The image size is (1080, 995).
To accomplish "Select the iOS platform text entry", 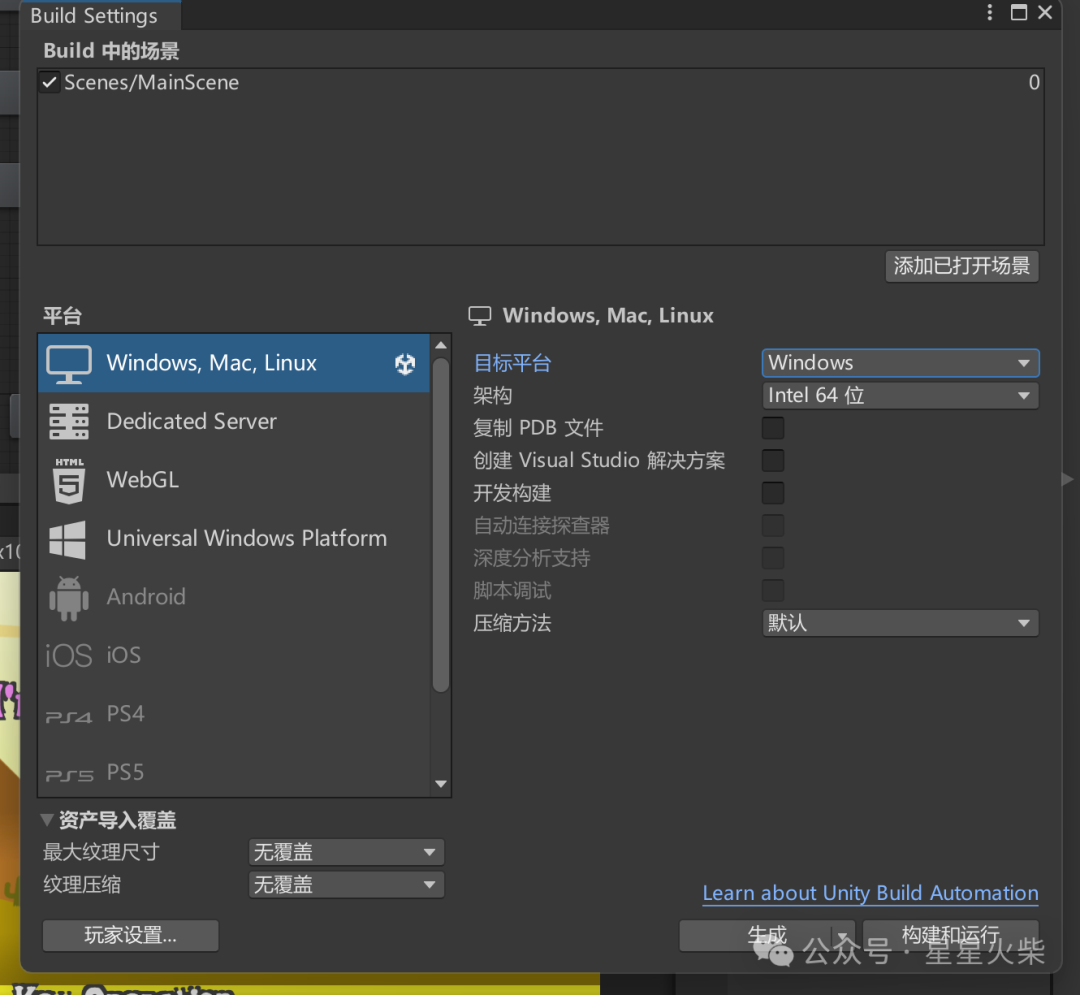I will pos(124,655).
